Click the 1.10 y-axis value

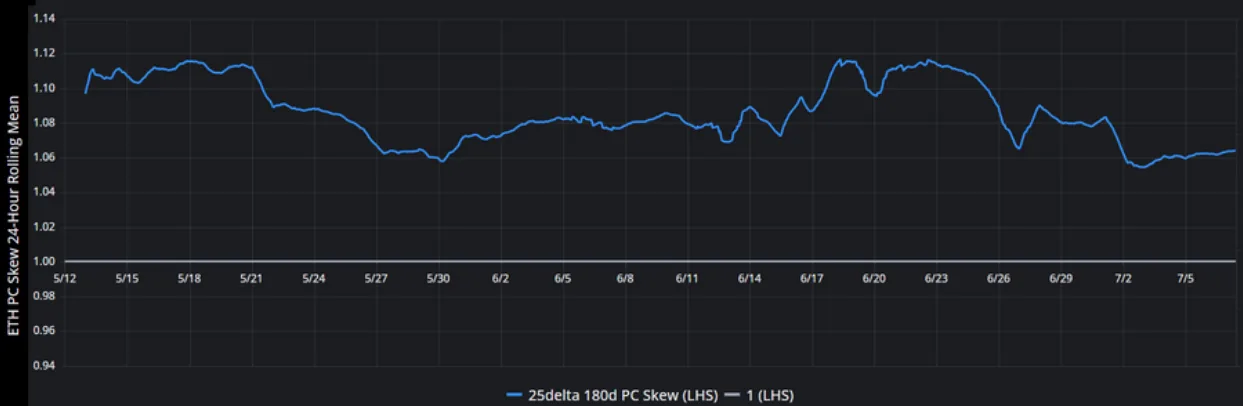44,89
